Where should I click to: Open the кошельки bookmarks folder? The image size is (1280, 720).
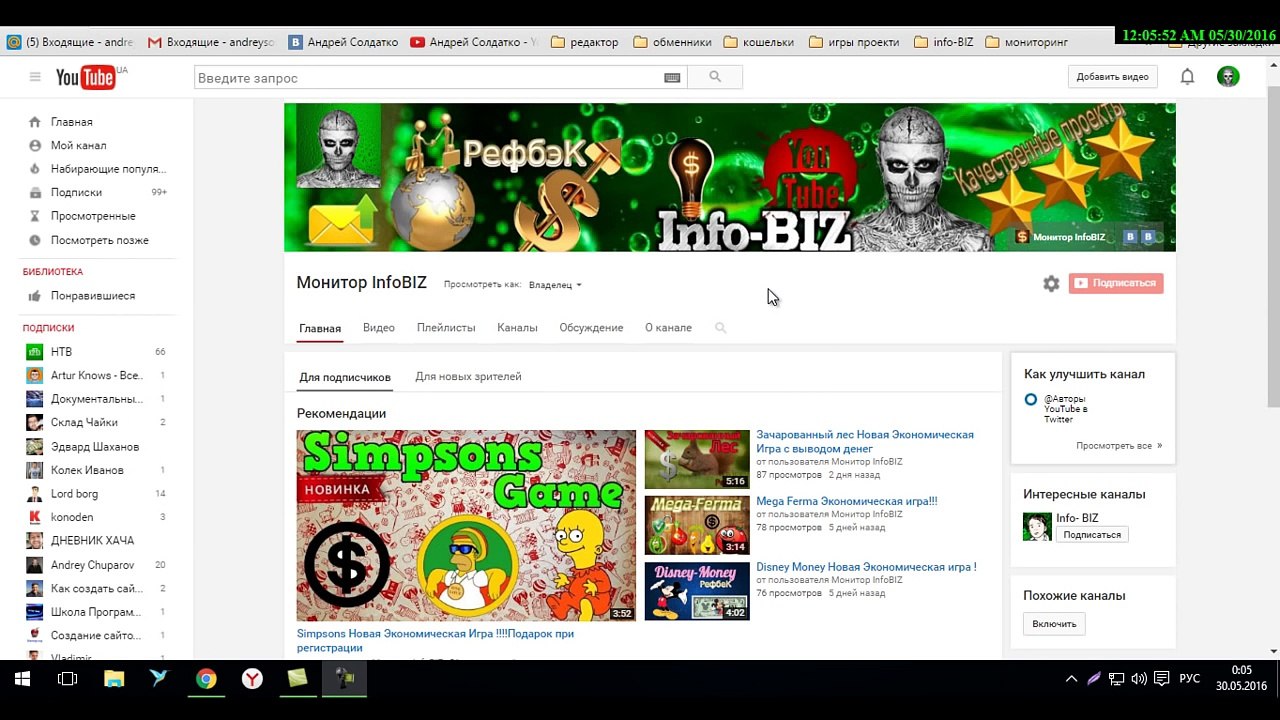pyautogui.click(x=759, y=42)
